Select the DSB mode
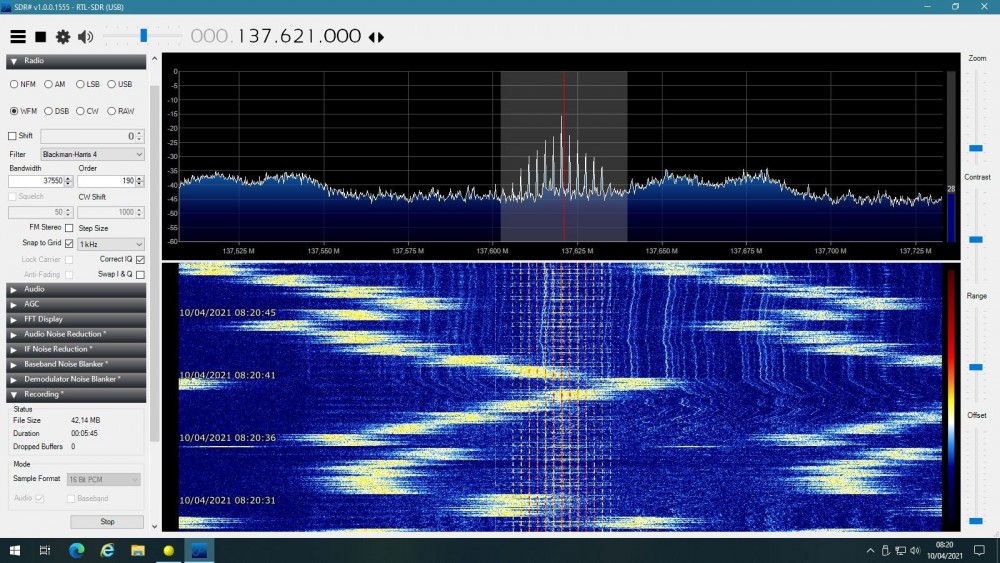 (48, 111)
